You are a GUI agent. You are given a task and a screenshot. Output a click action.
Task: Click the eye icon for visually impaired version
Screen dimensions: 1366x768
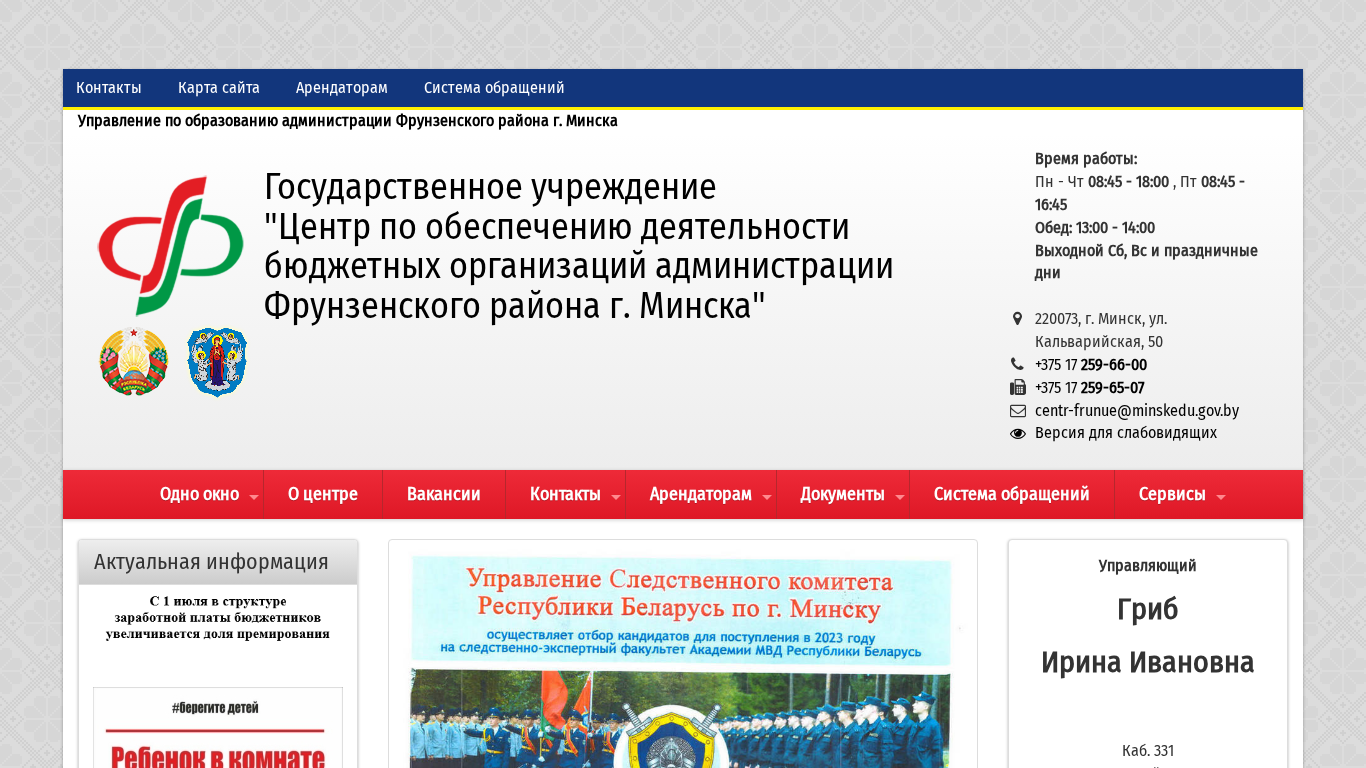tap(1018, 434)
